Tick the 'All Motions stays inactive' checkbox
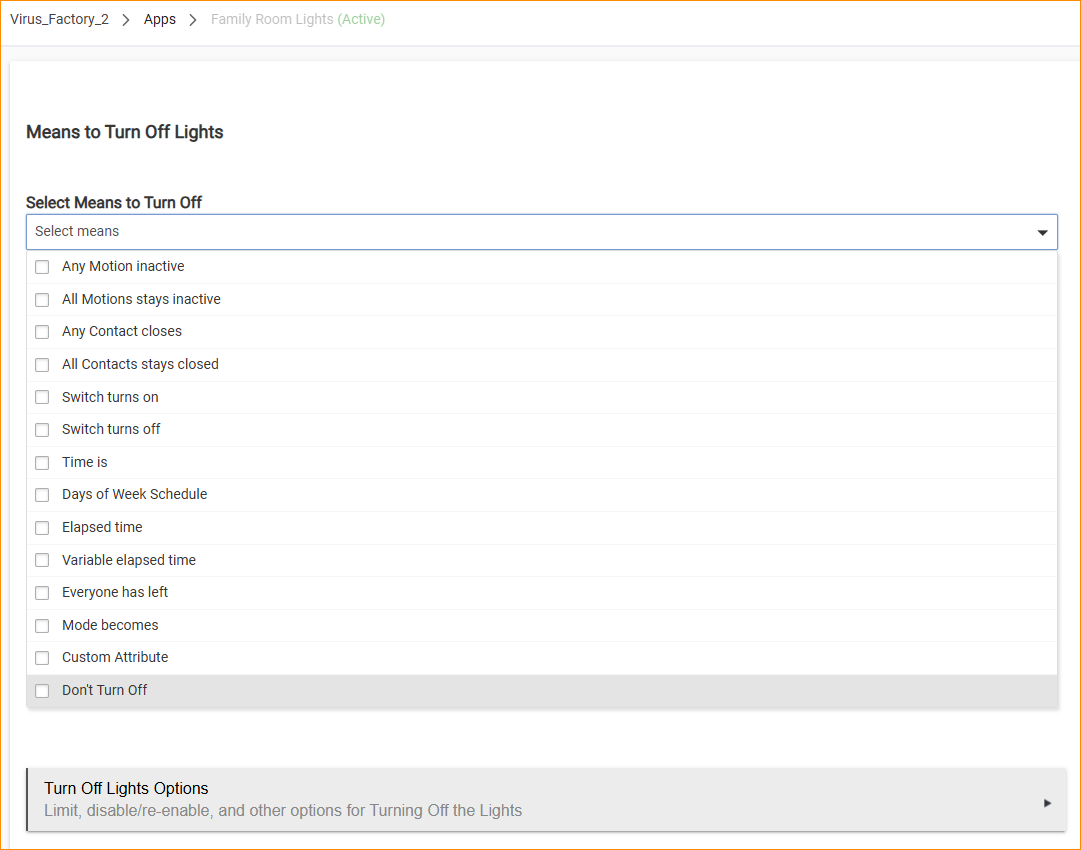This screenshot has width=1081, height=850. (x=42, y=300)
